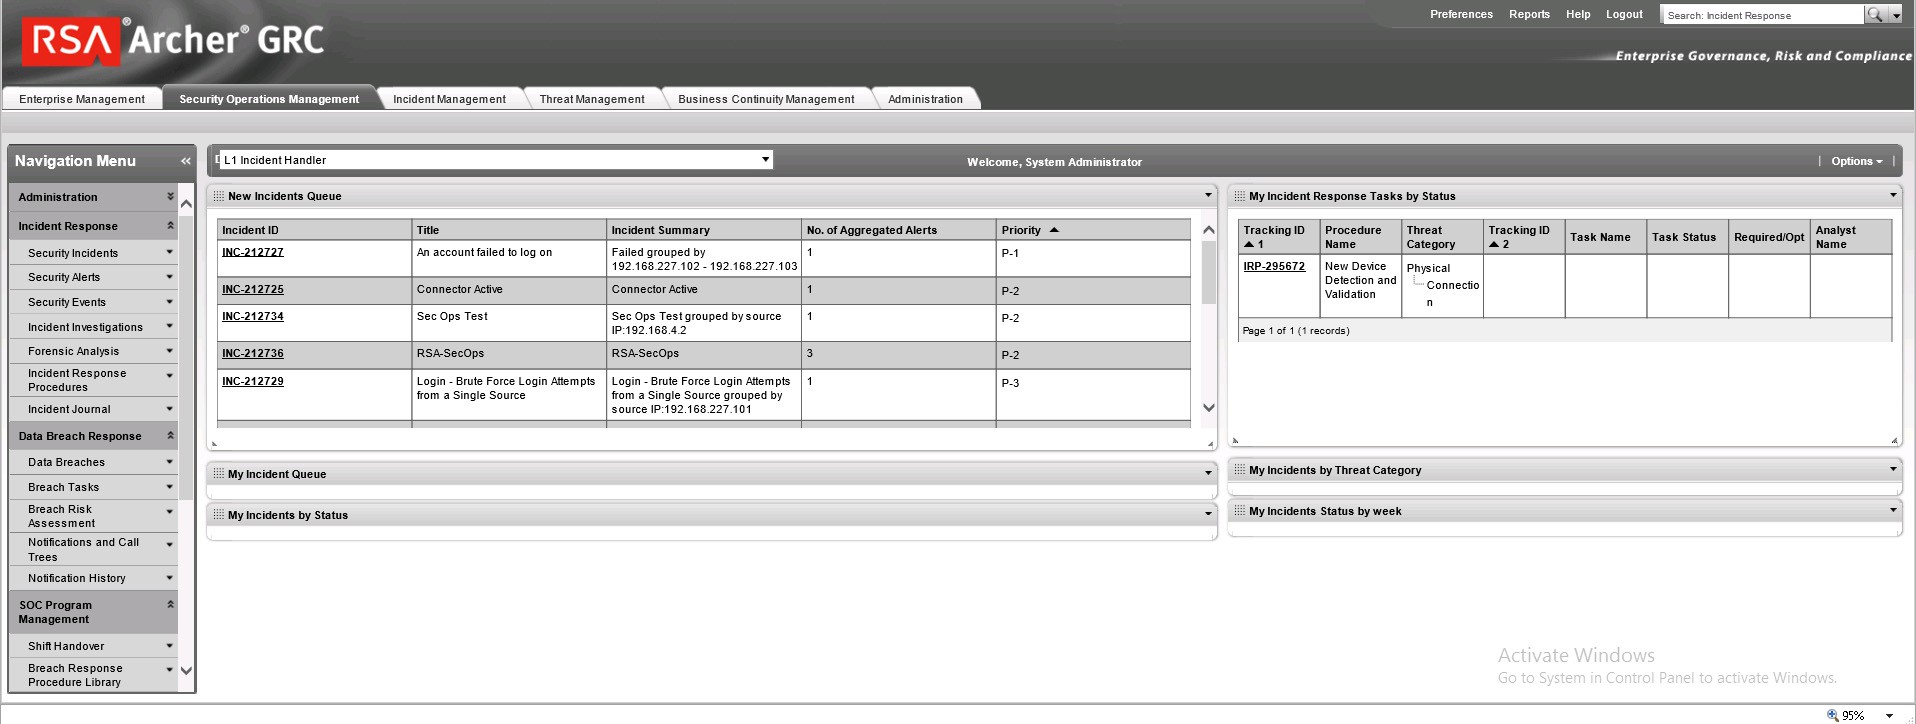
Task: Open incident INC-212729
Action: coord(252,381)
